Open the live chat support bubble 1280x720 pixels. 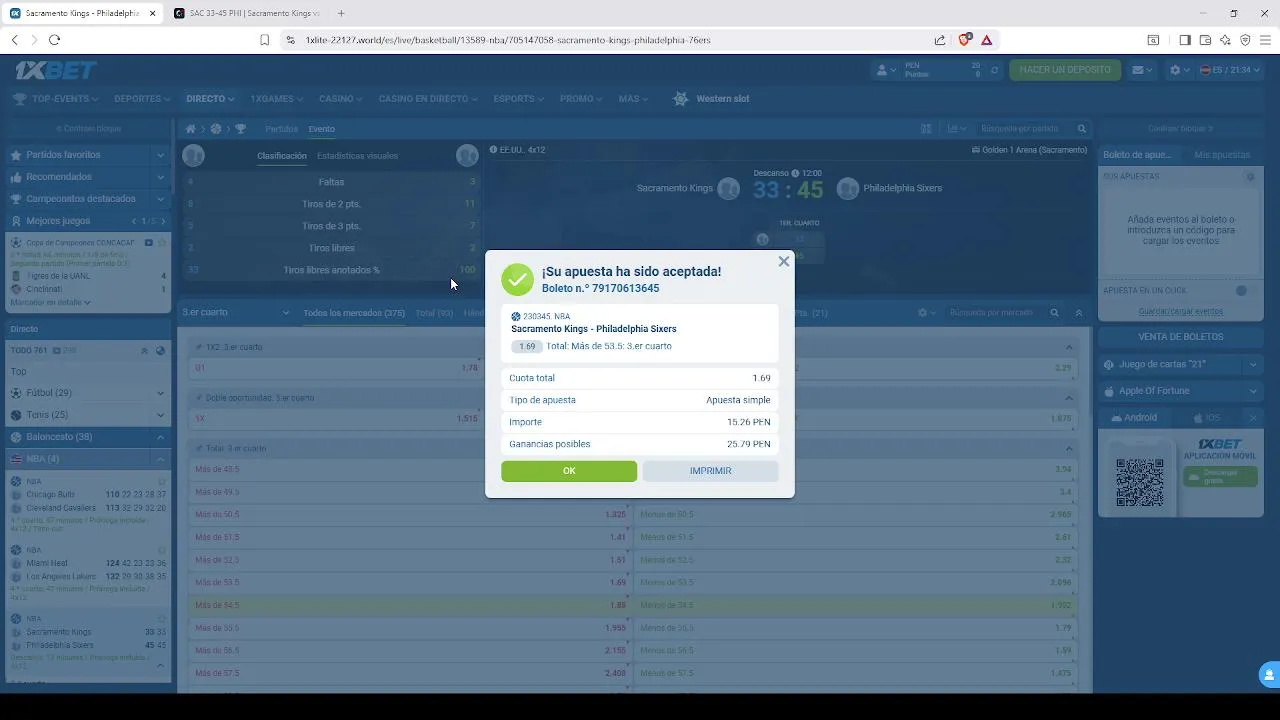click(1268, 674)
